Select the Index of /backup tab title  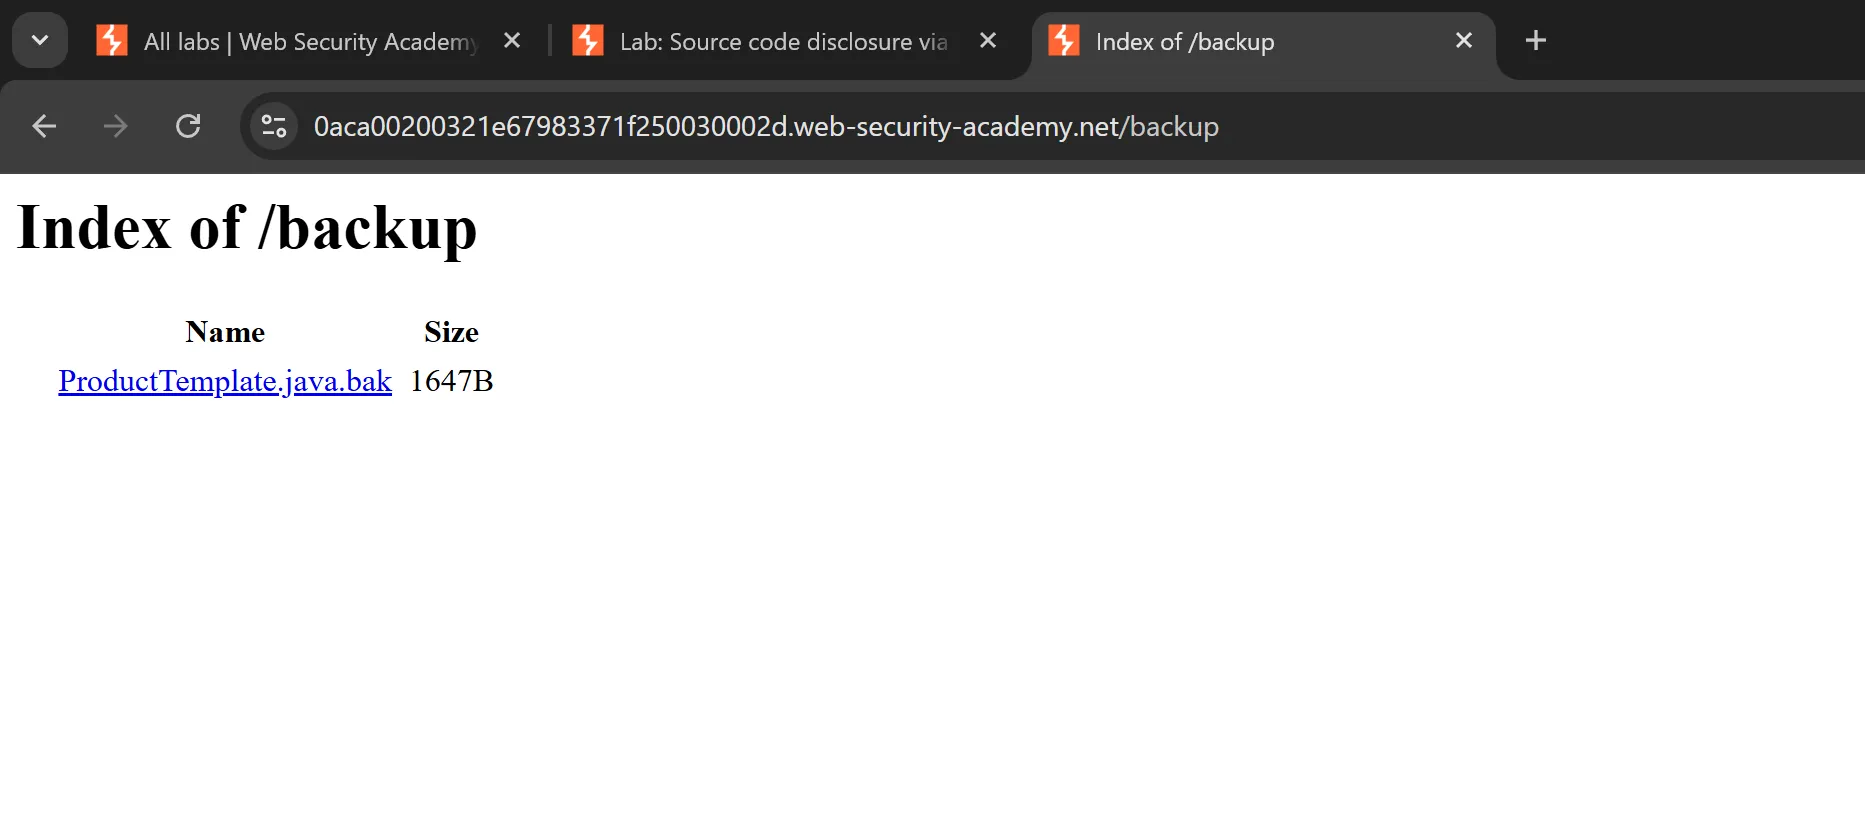point(1185,42)
